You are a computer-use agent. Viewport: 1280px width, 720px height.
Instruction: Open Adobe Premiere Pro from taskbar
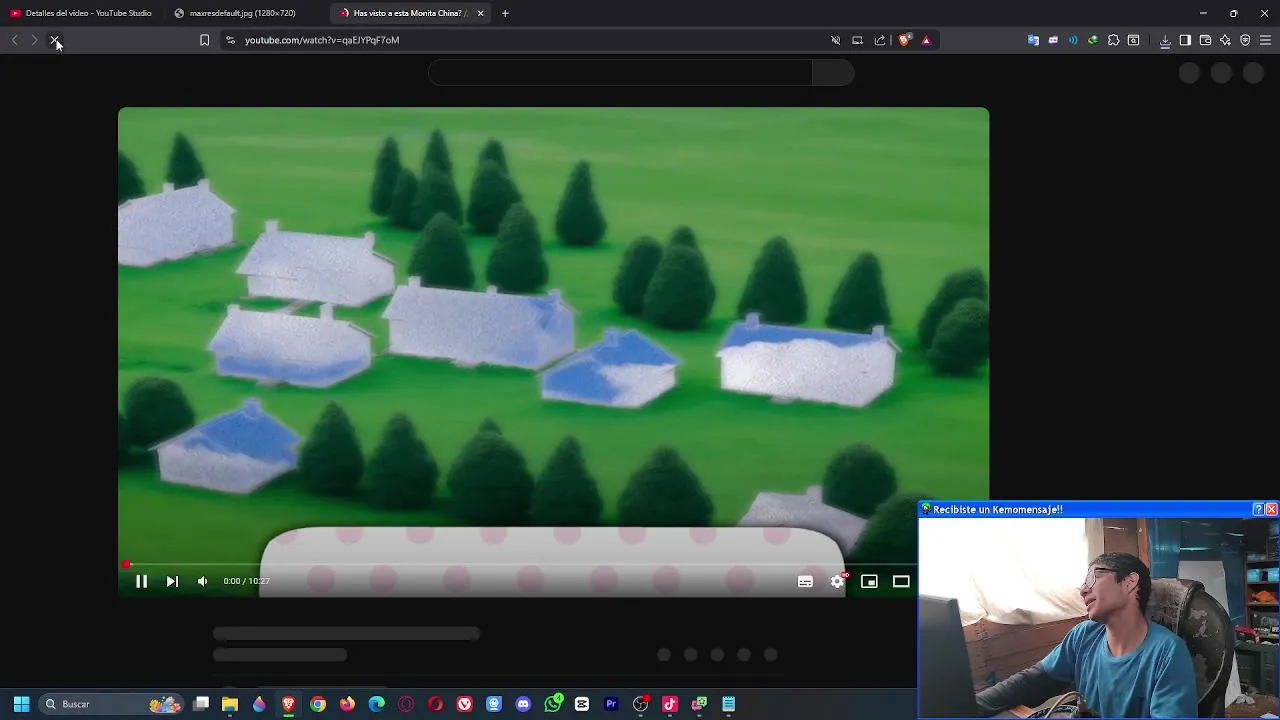pyautogui.click(x=611, y=704)
